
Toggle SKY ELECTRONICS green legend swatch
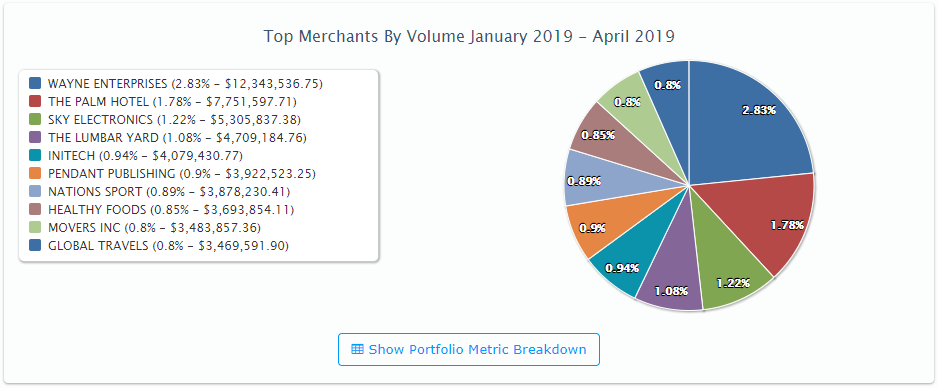[35, 120]
